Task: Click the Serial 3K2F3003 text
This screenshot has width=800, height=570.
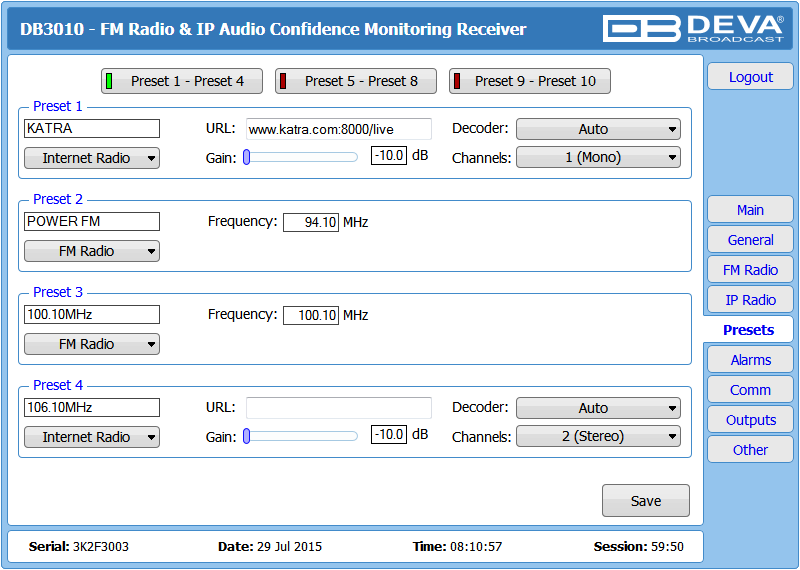Action: 79,547
